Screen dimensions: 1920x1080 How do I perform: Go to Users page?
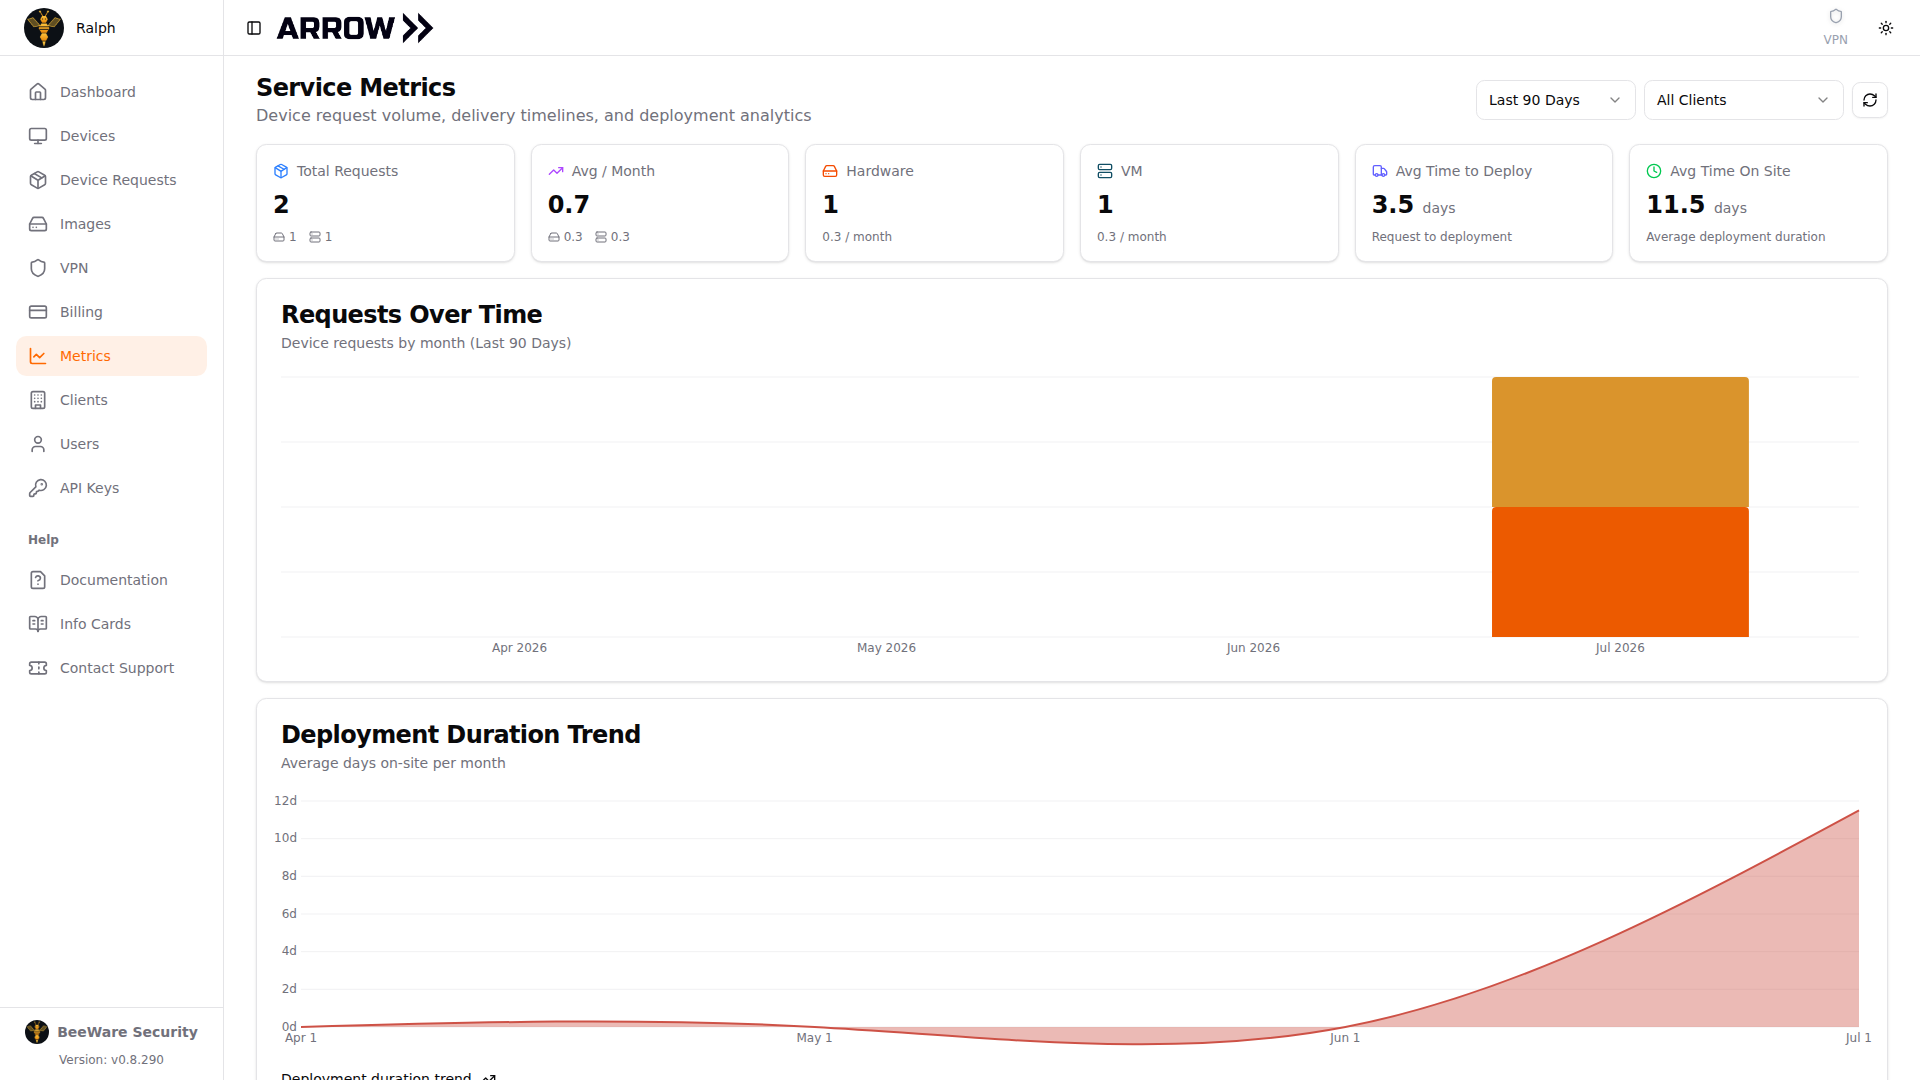(111, 444)
